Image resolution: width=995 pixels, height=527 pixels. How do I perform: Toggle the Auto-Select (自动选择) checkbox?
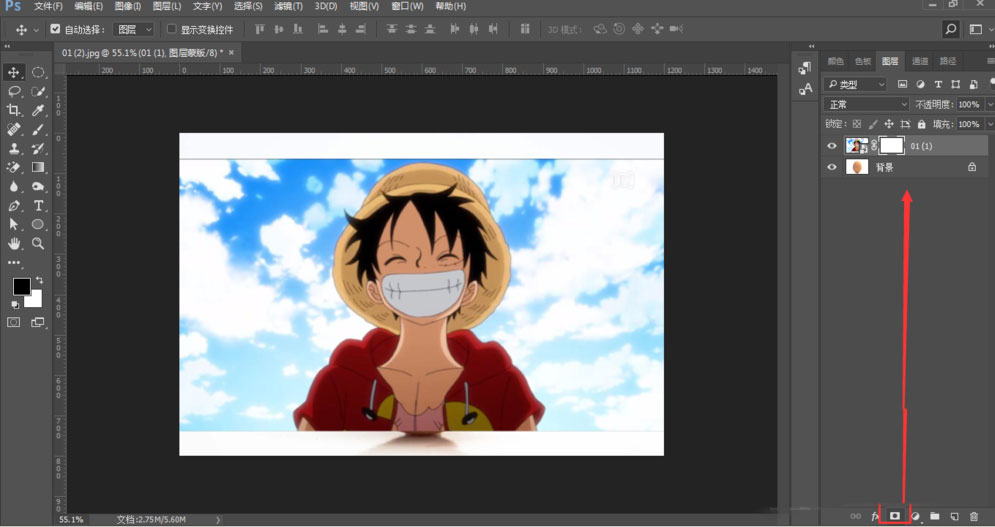pos(55,29)
